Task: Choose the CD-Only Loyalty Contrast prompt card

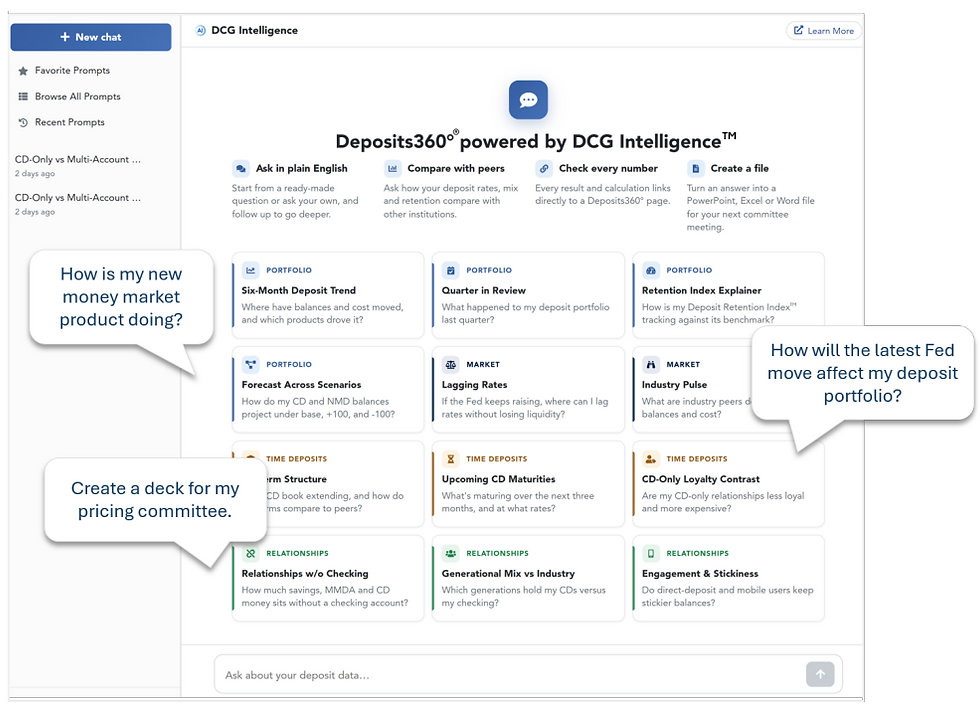Action: click(x=728, y=483)
